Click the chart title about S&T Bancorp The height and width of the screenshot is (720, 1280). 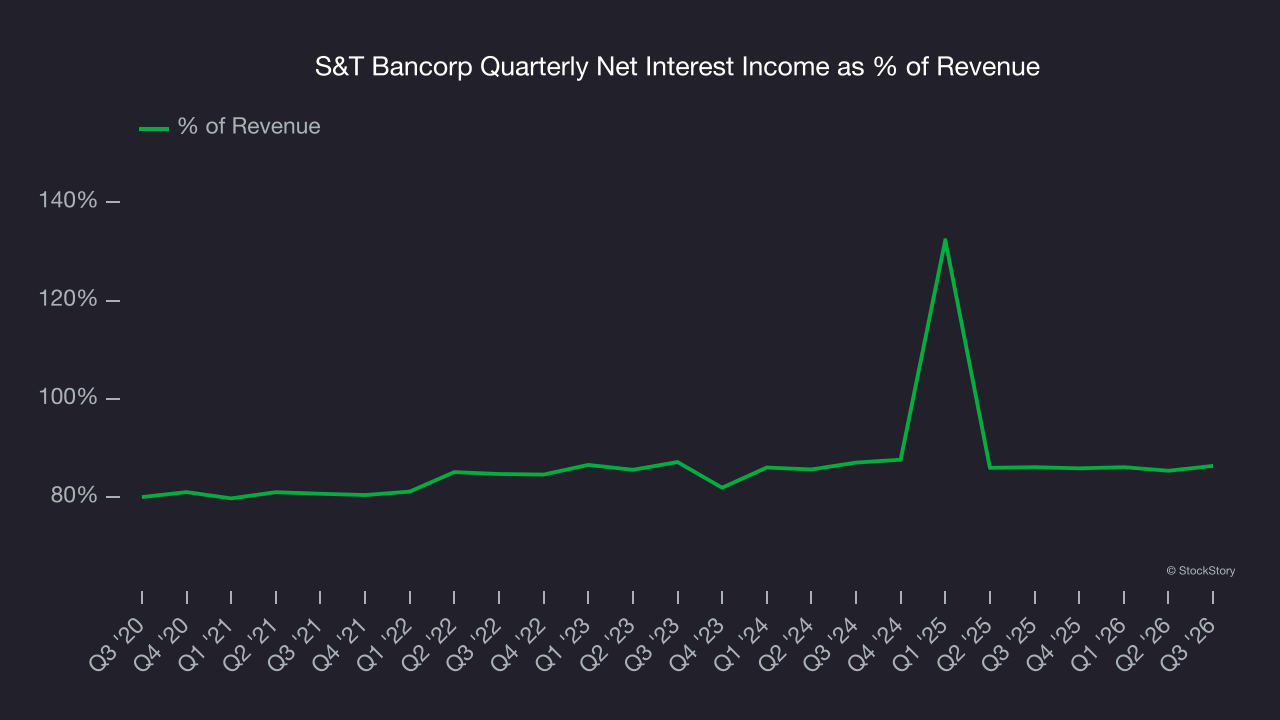pos(677,67)
